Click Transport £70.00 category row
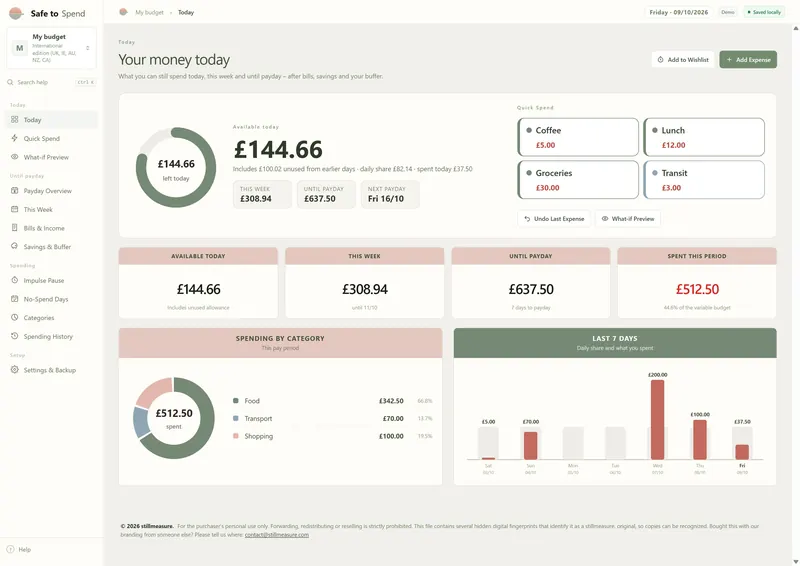 pyautogui.click(x=333, y=418)
